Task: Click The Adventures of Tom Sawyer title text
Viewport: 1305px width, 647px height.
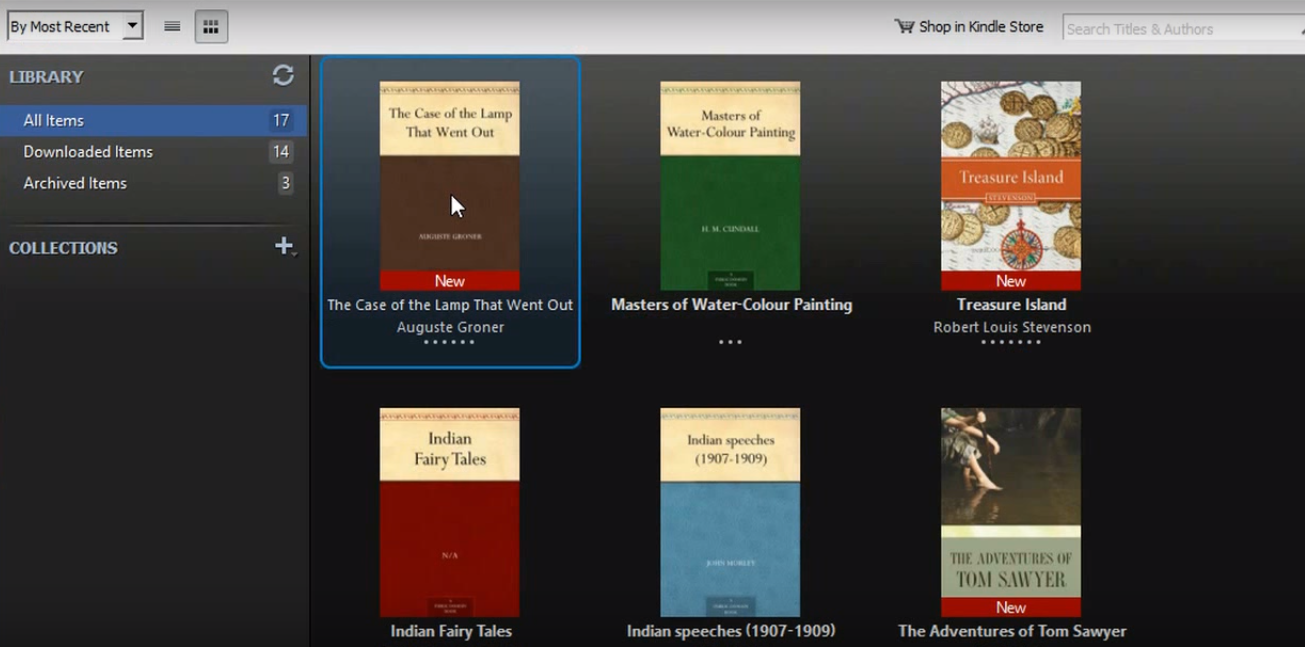Action: tap(1012, 631)
